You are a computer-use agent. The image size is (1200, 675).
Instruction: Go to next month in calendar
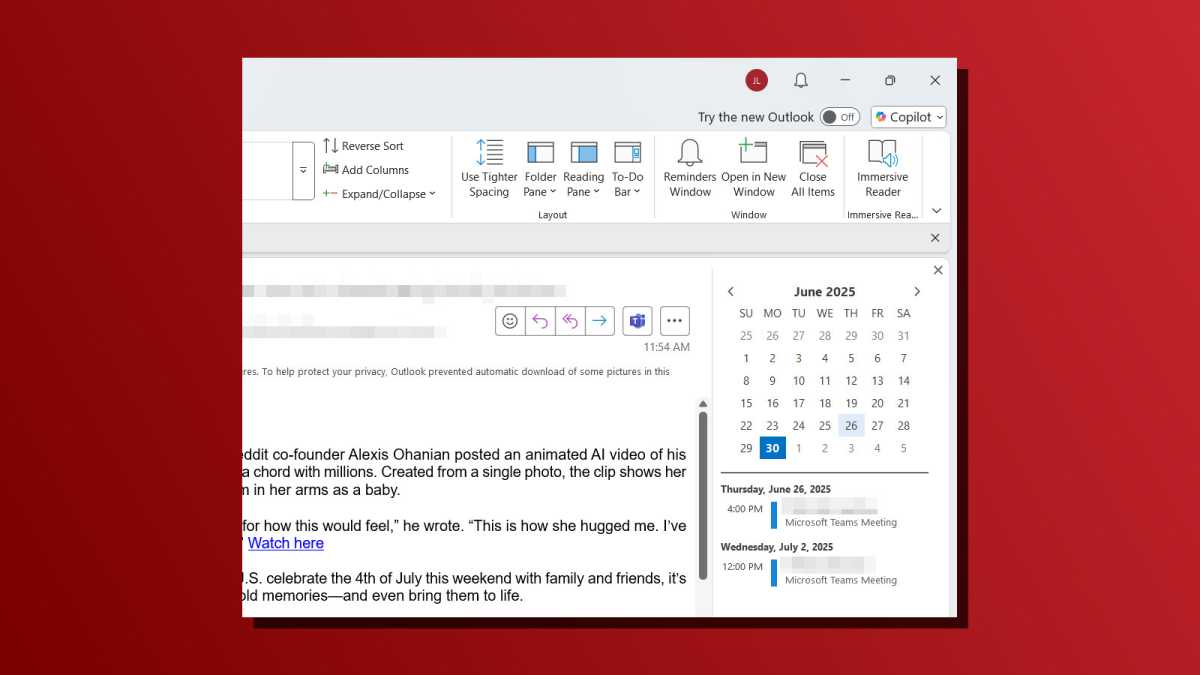tap(917, 292)
